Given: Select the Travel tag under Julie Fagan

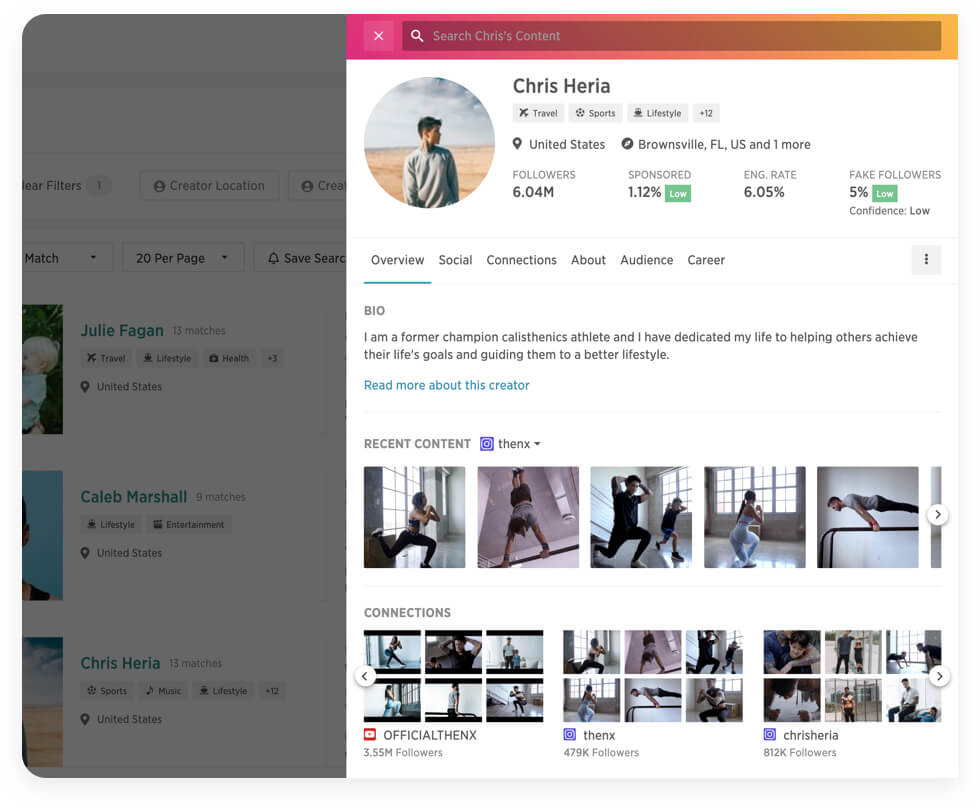Looking at the screenshot, I should (x=106, y=358).
